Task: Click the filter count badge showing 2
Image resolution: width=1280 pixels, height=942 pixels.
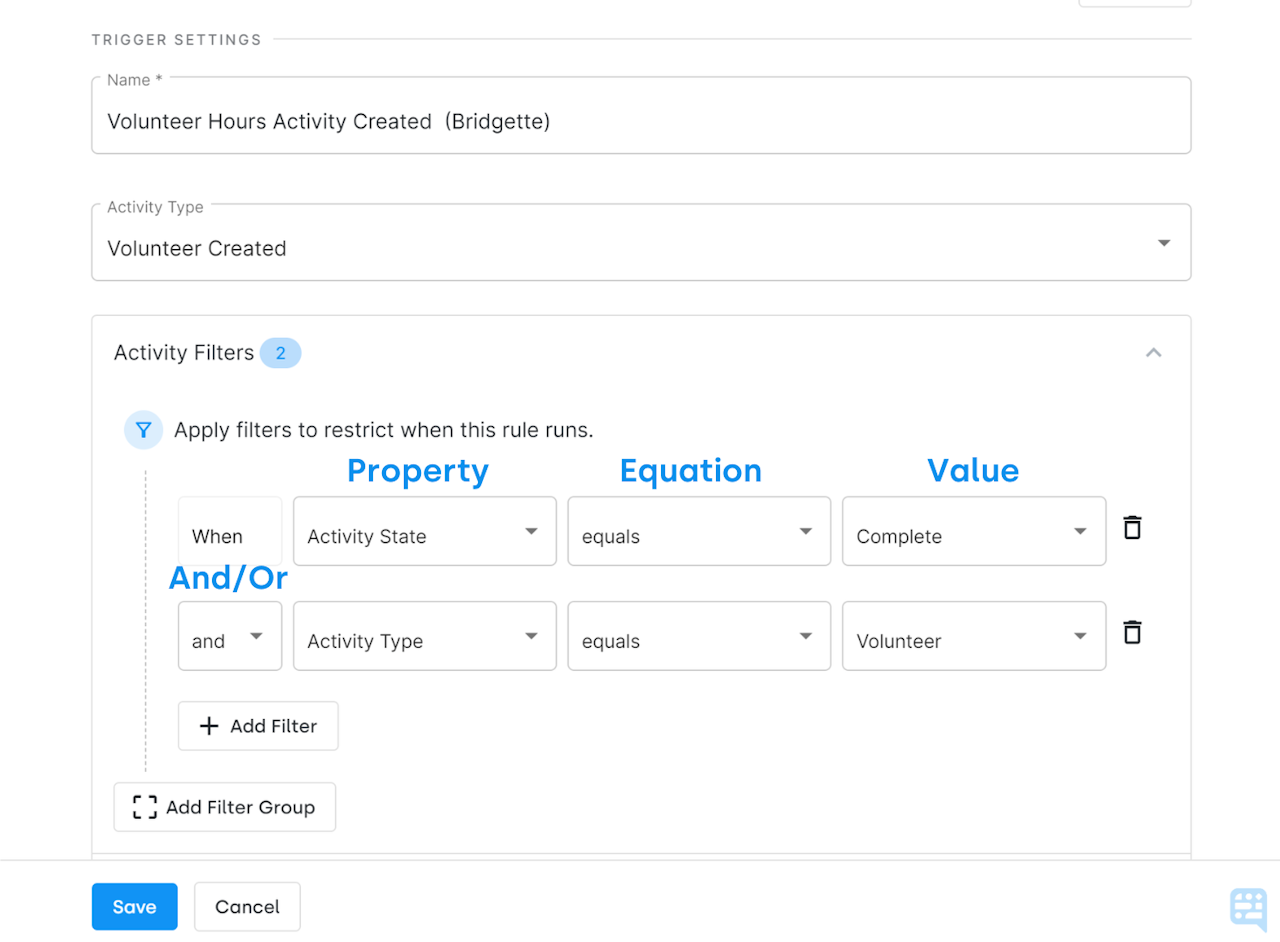Action: tap(280, 352)
